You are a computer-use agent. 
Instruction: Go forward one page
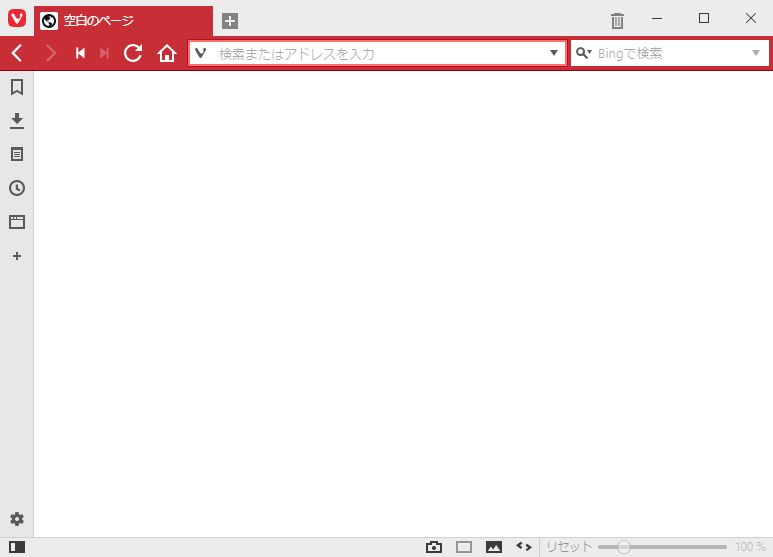click(x=50, y=53)
